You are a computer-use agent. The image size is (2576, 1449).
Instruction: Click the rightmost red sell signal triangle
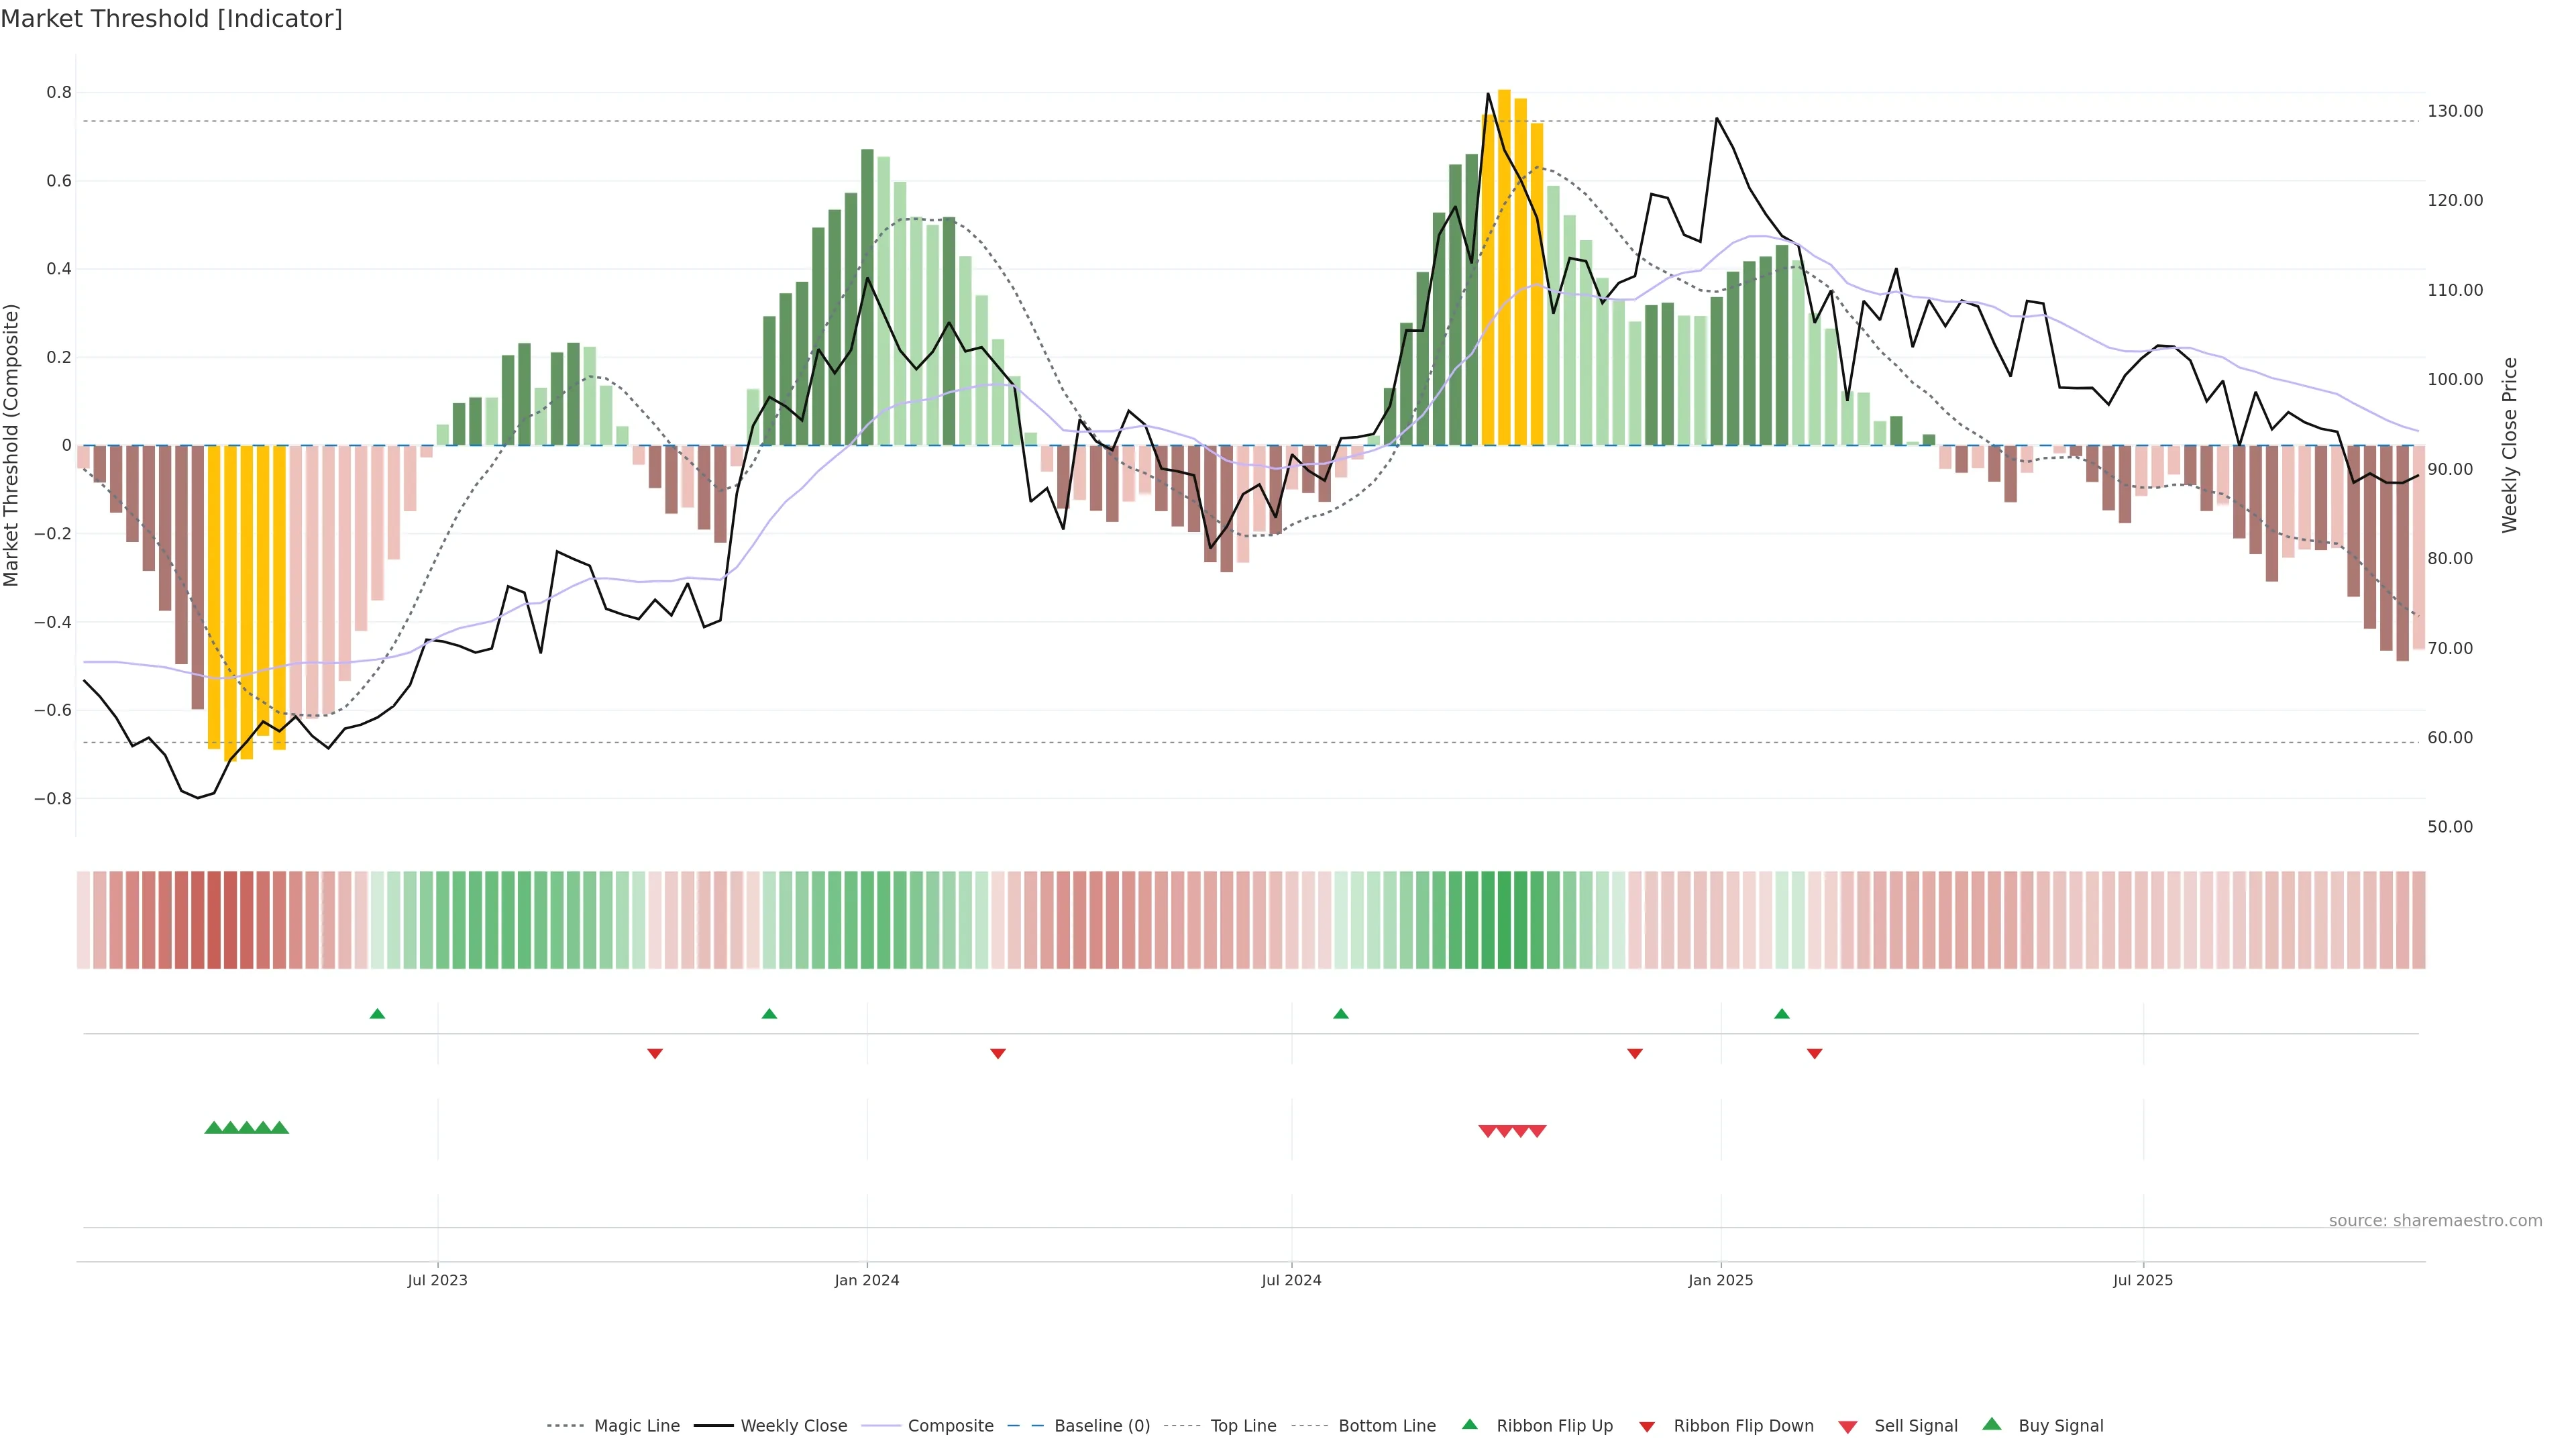pos(1537,1131)
